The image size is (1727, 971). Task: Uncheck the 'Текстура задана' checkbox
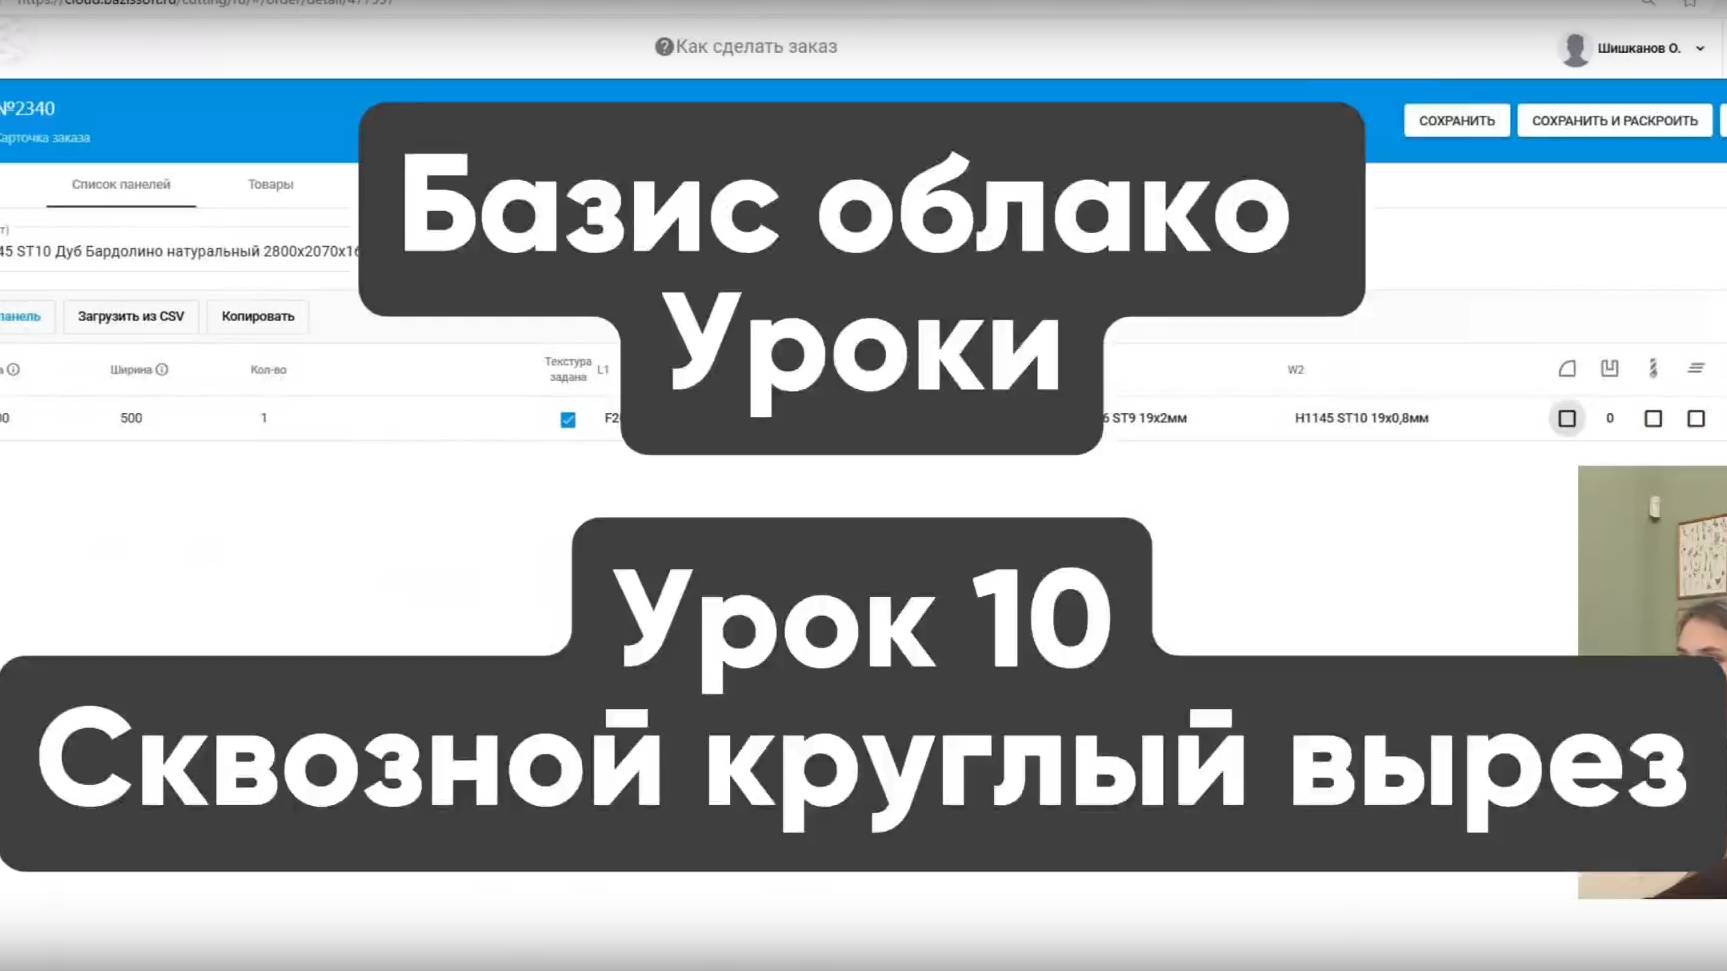click(567, 420)
